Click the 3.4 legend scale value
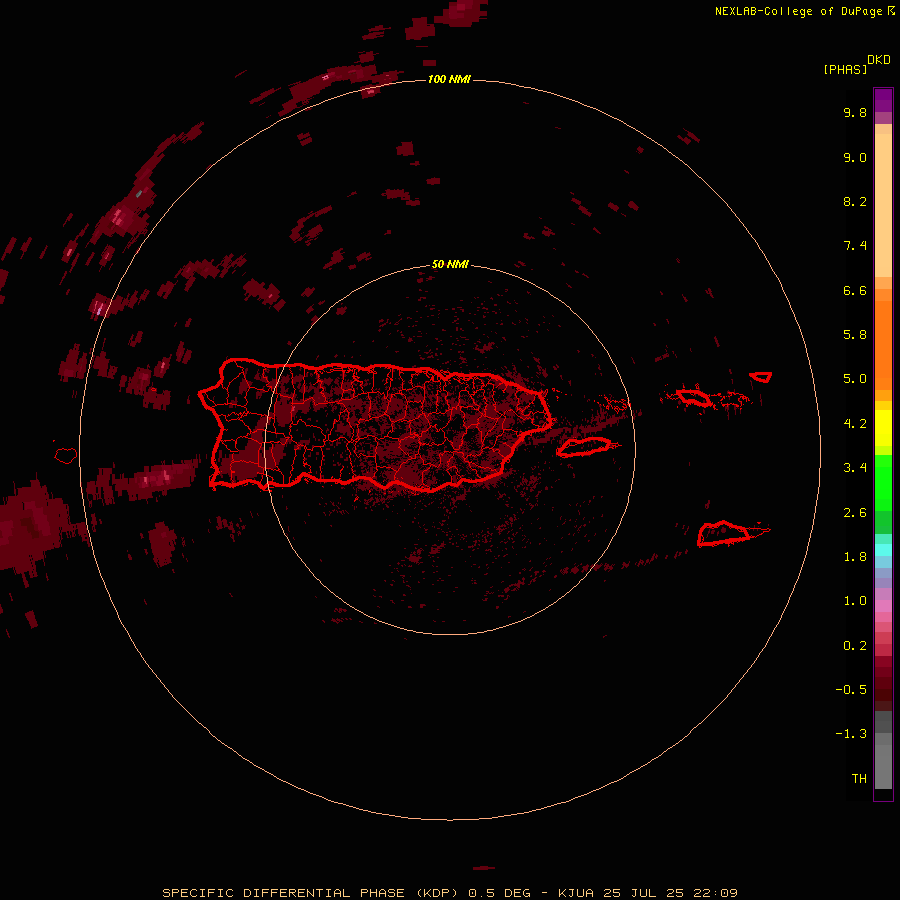This screenshot has height=900, width=900. (x=855, y=468)
